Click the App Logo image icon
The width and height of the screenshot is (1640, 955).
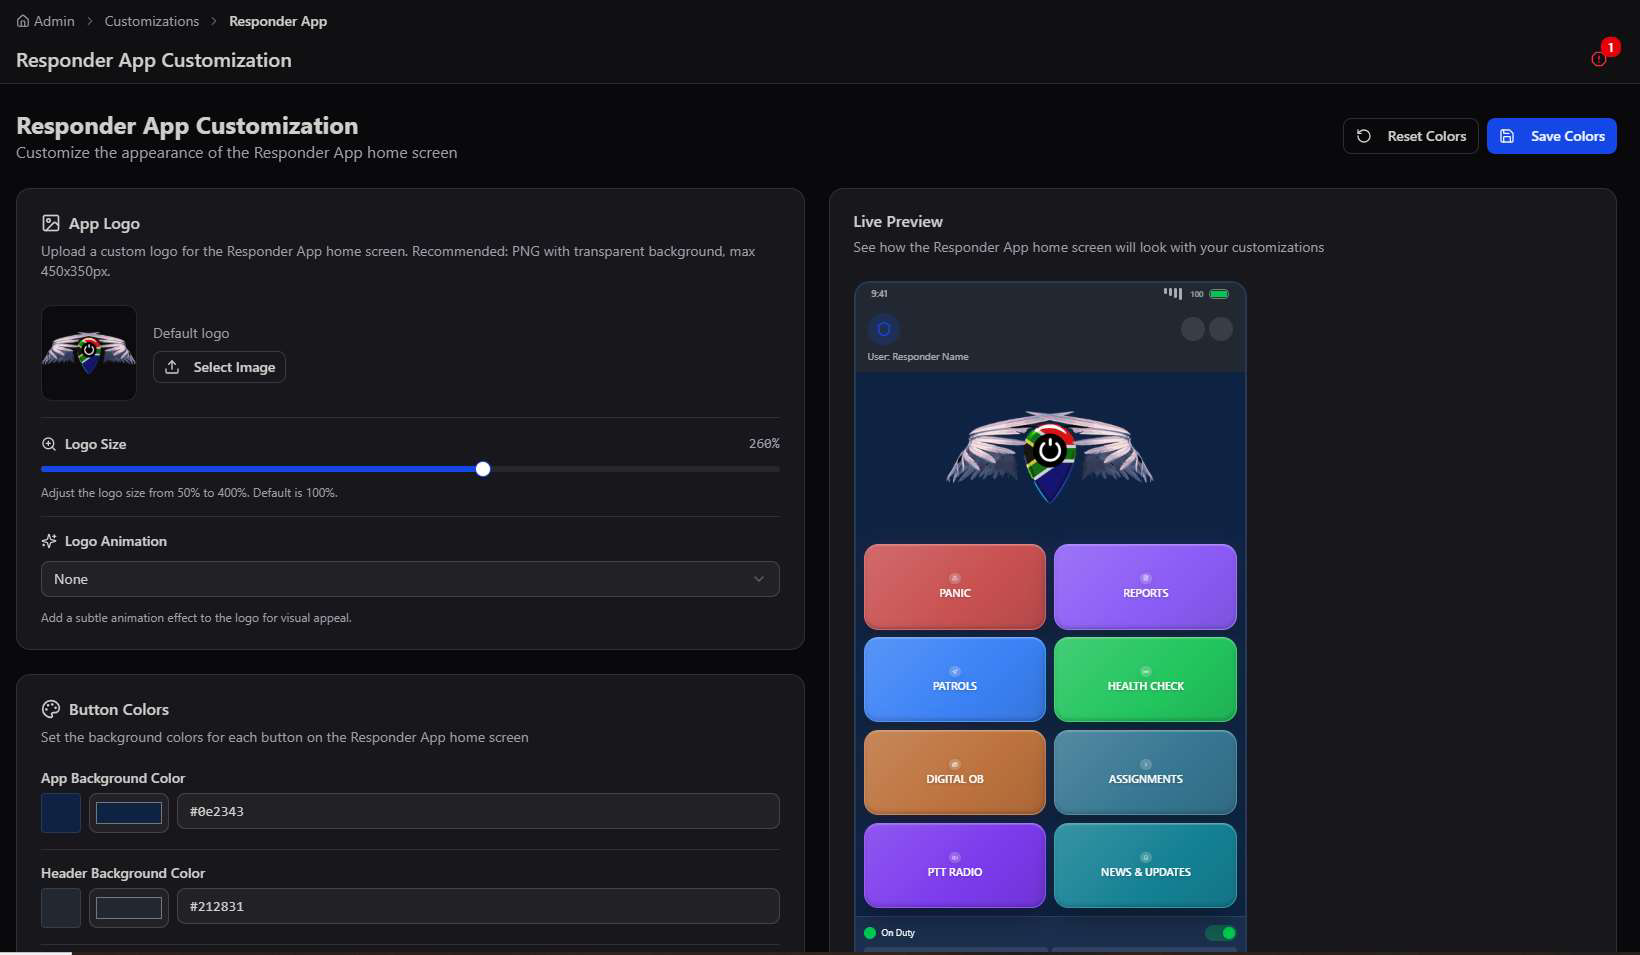coord(51,223)
